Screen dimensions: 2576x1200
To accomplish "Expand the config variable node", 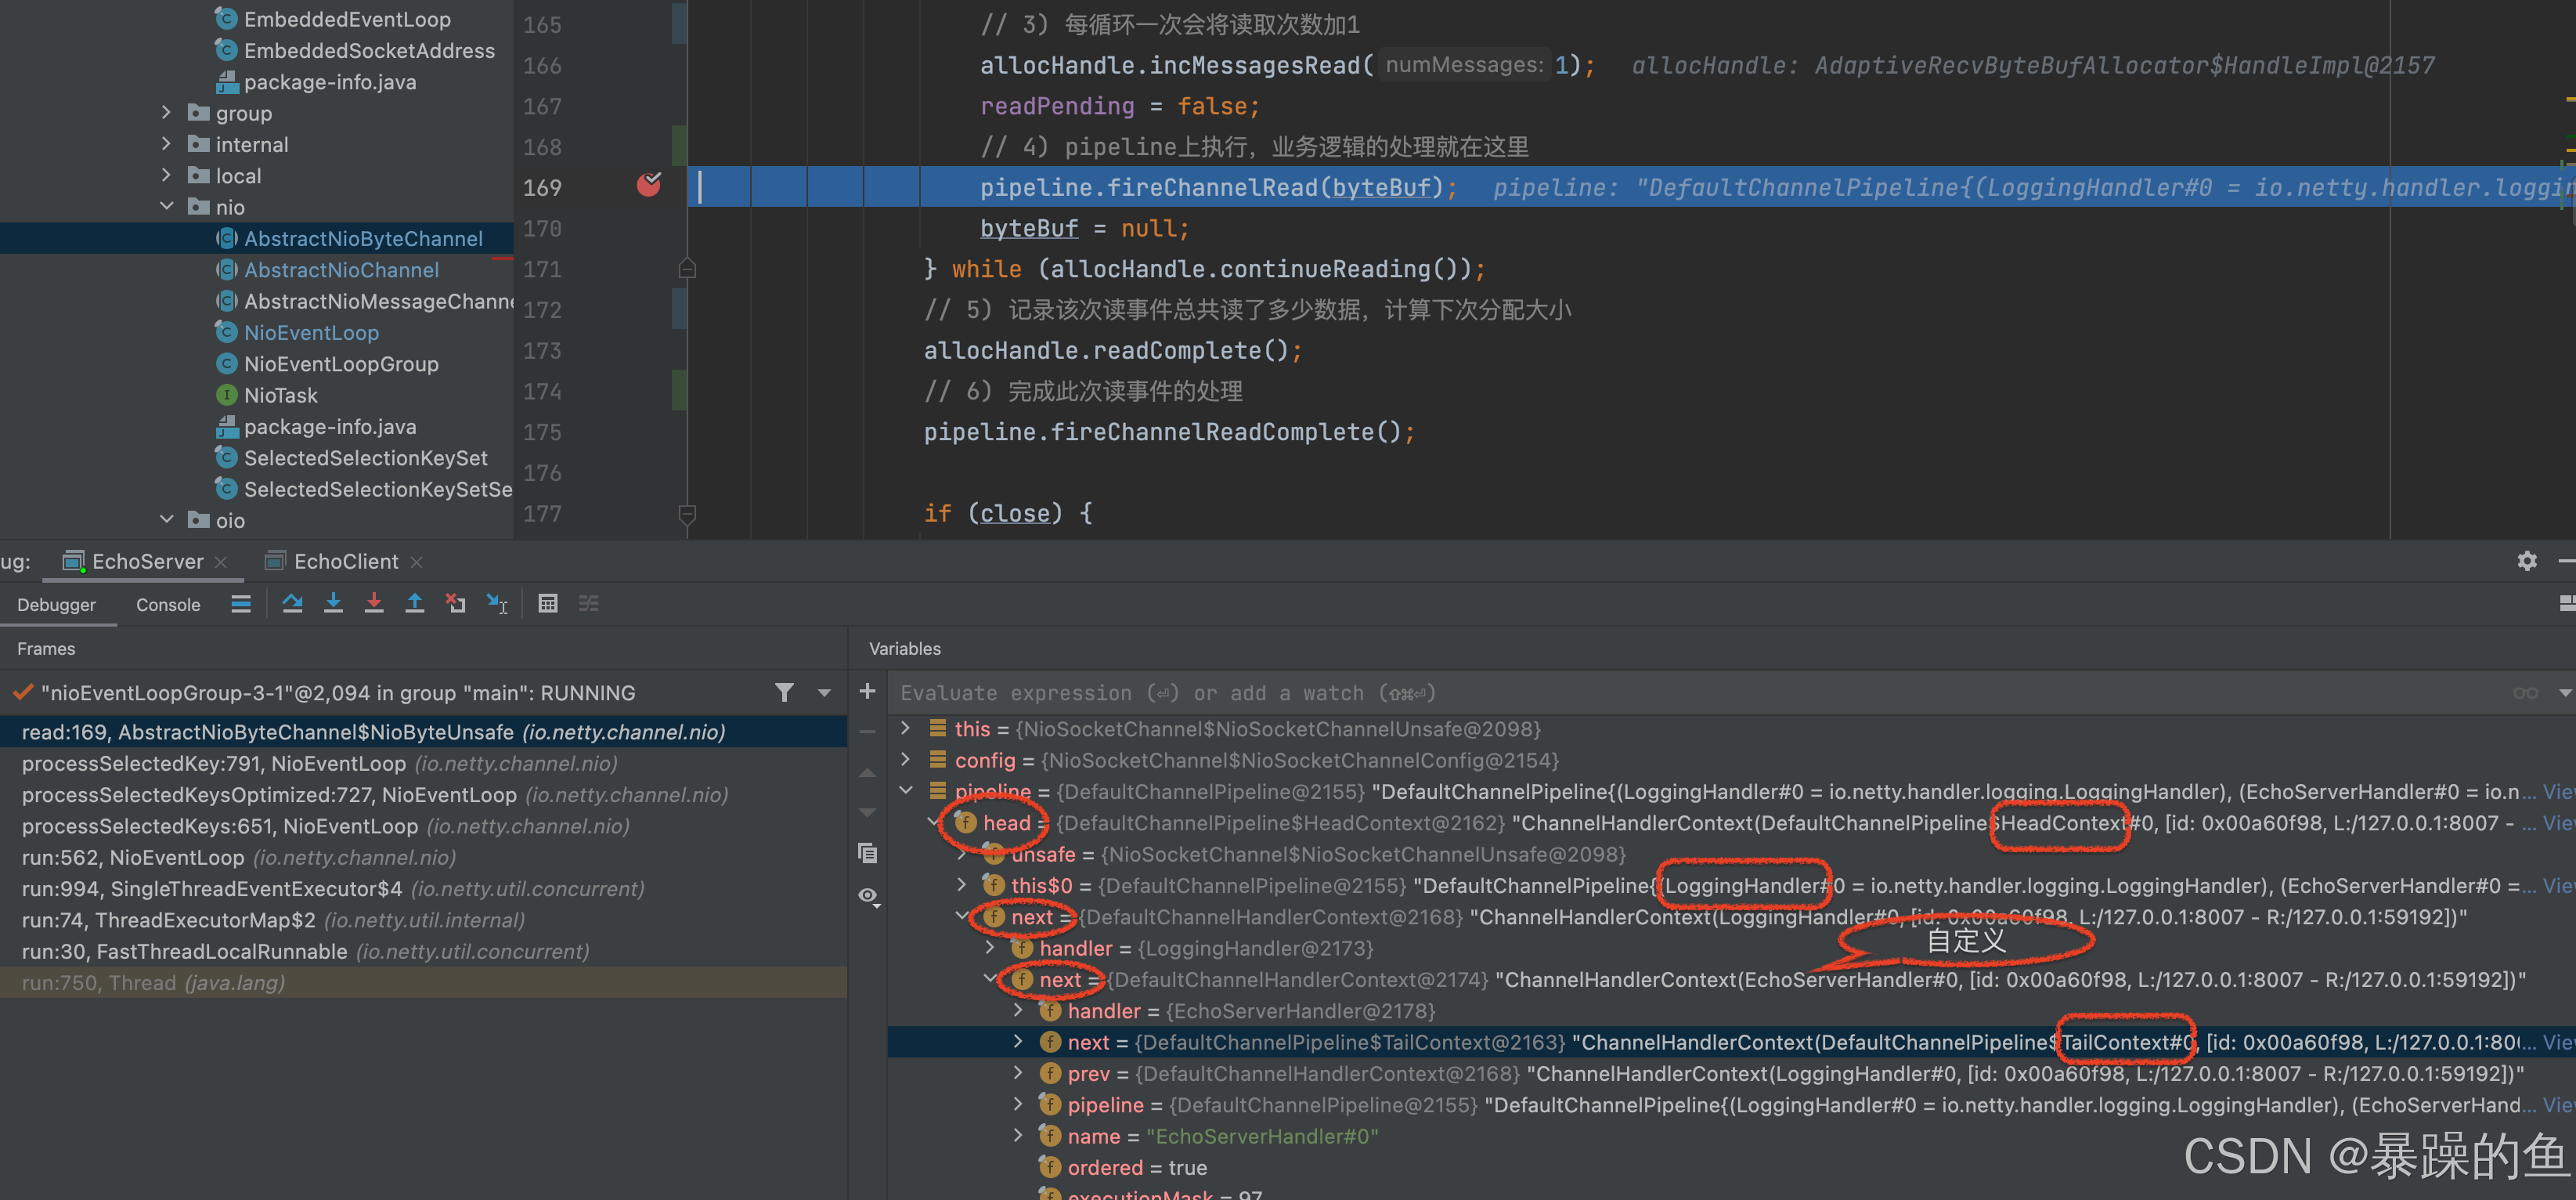I will click(905, 760).
